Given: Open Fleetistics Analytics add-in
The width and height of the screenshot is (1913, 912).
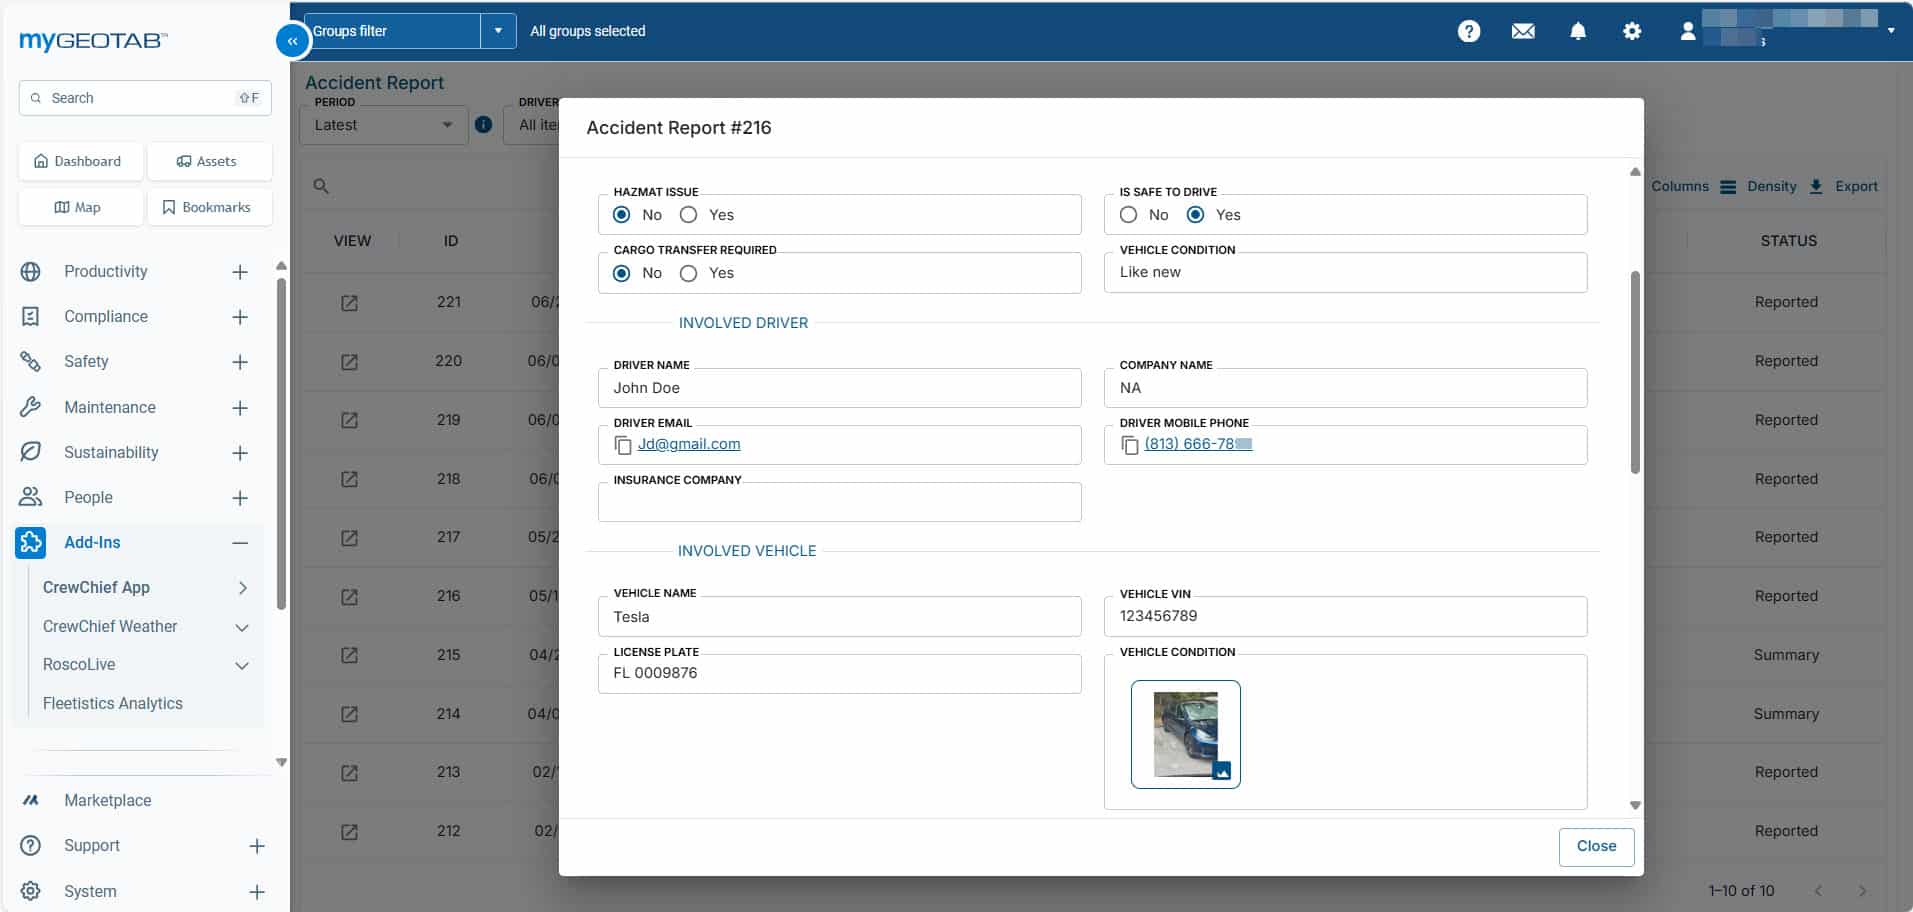Looking at the screenshot, I should pyautogui.click(x=113, y=704).
